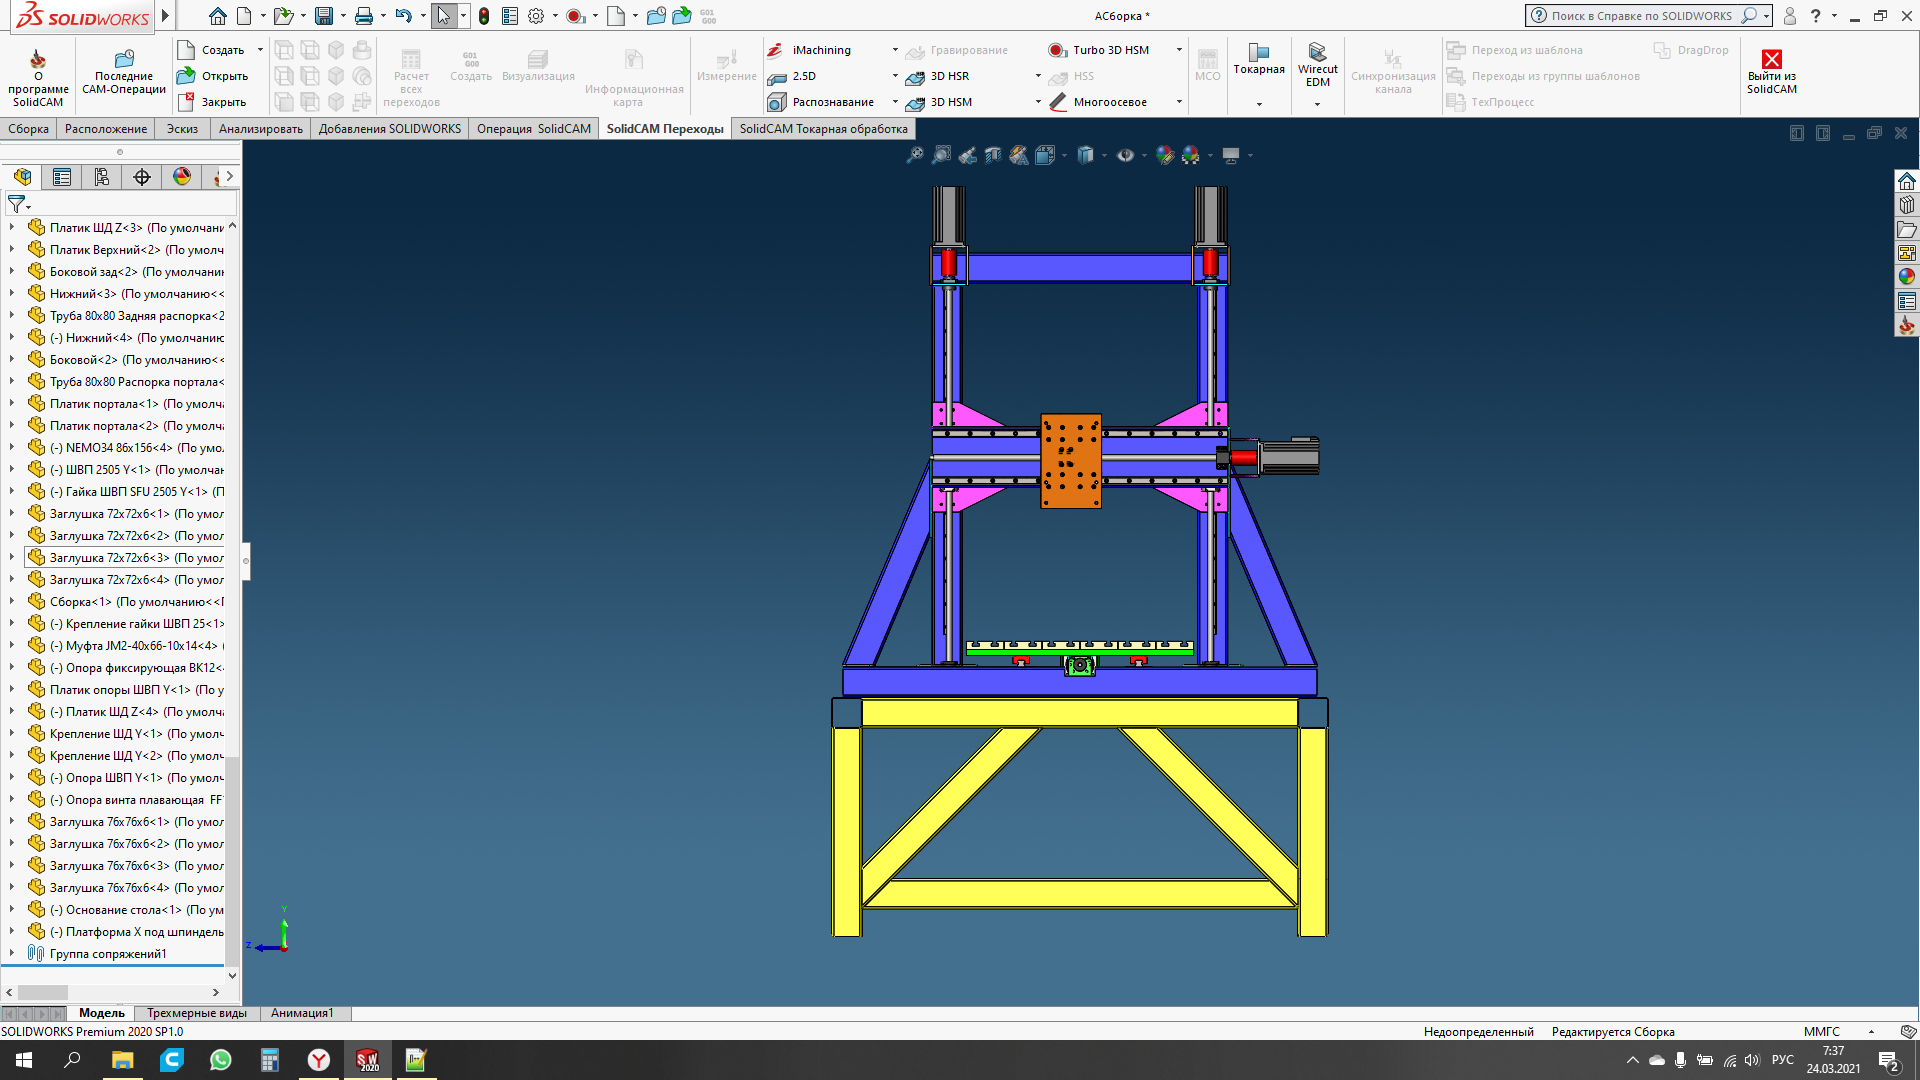Click the Zoom to Fit icon
Screen dimensions: 1920x1080
pos(914,155)
